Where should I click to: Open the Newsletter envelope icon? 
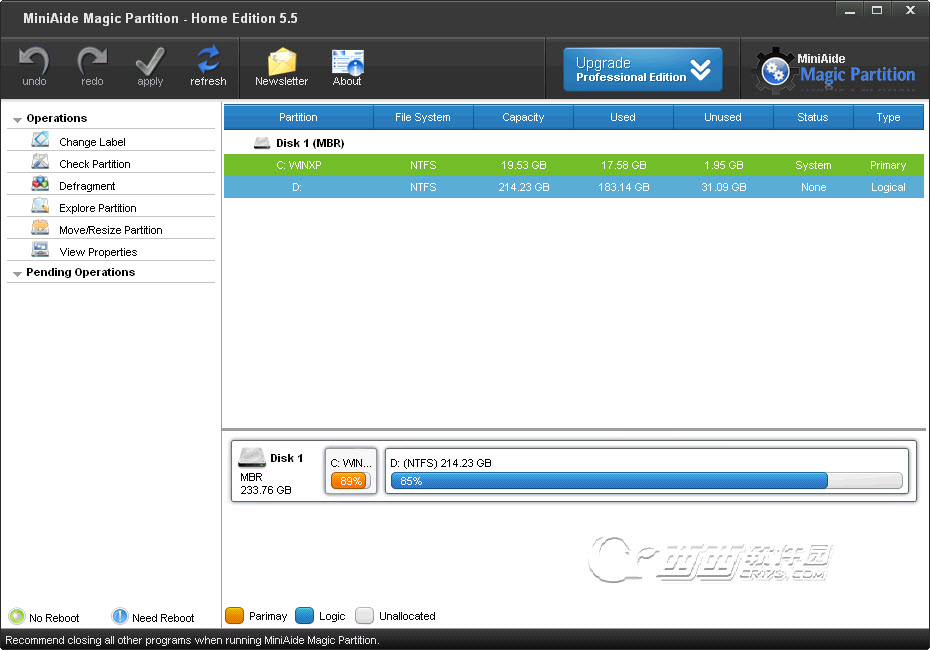point(282,62)
